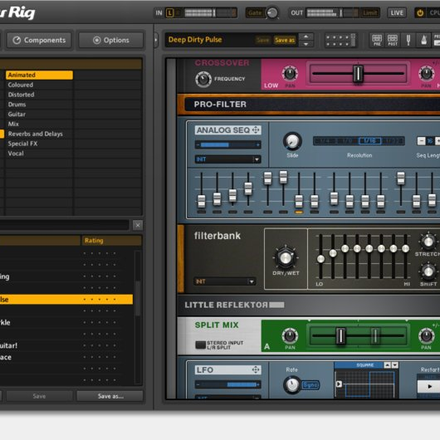Expand the LITTLE REFLEKTOR module header
440x440 pixels.
(308, 305)
